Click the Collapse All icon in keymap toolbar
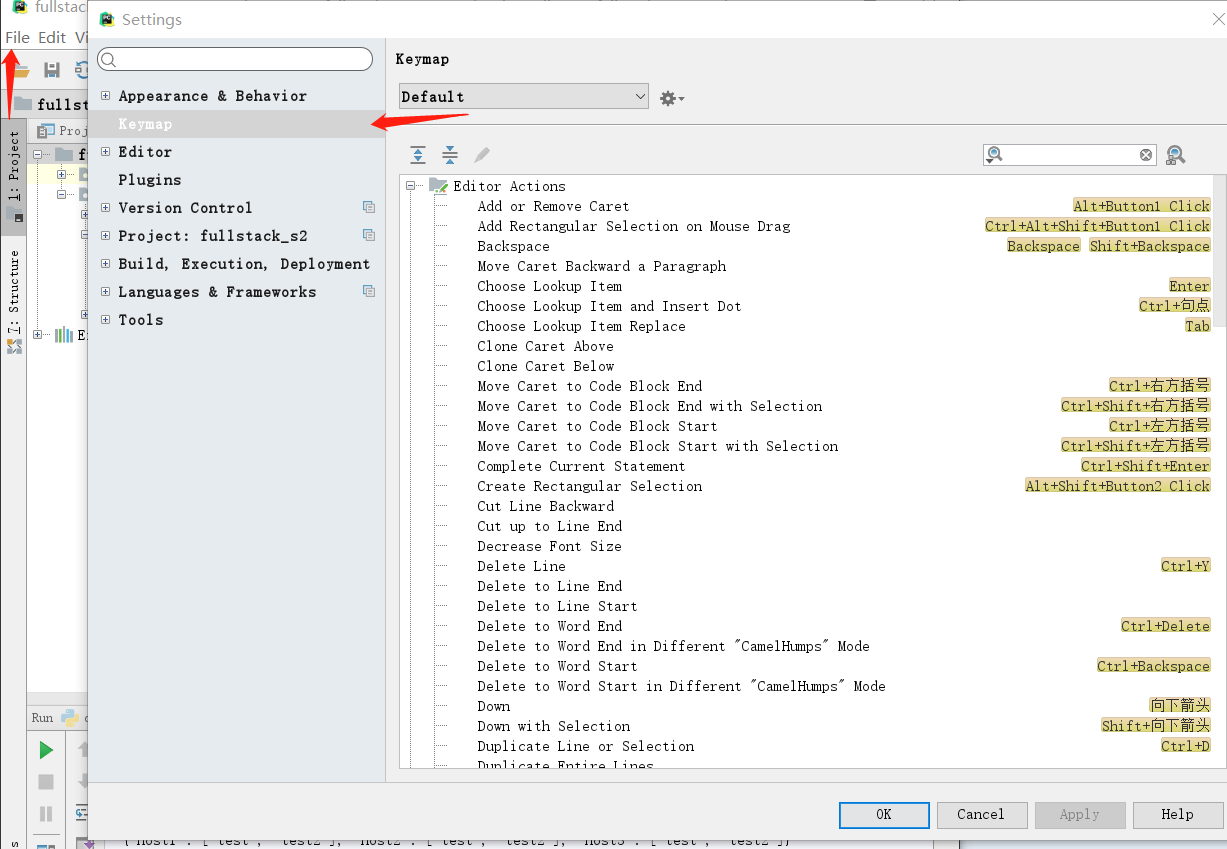Image resolution: width=1227 pixels, height=849 pixels. point(450,155)
